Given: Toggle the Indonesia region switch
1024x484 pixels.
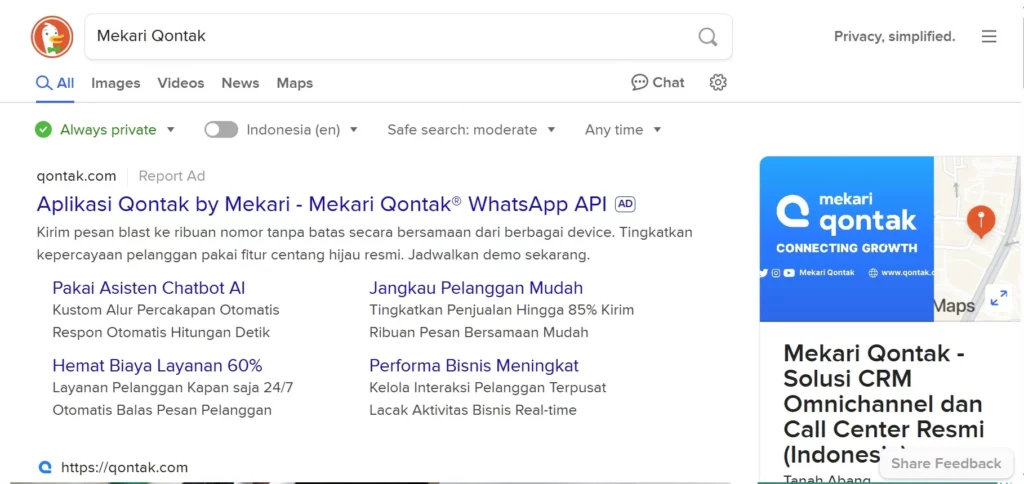Looking at the screenshot, I should coord(221,129).
